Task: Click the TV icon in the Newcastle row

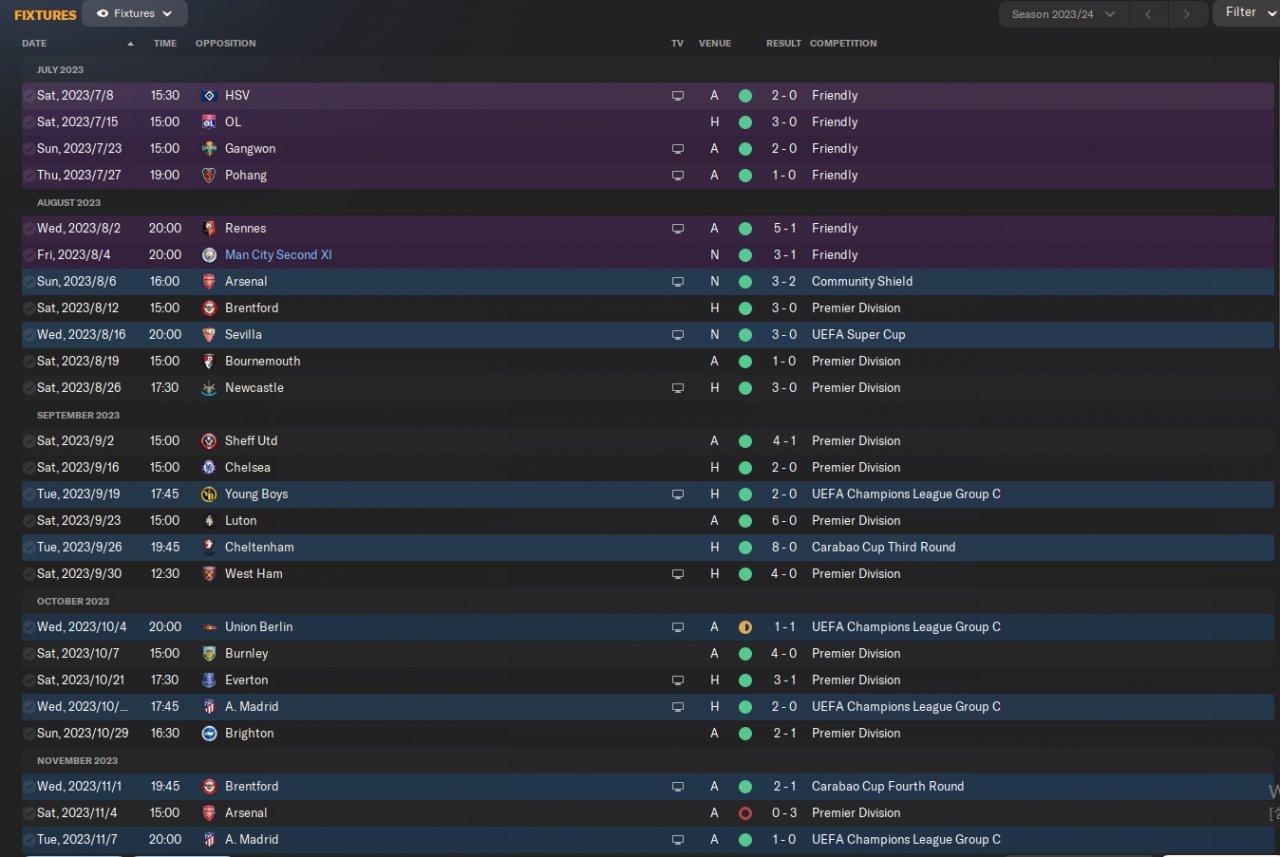Action: tap(678, 388)
